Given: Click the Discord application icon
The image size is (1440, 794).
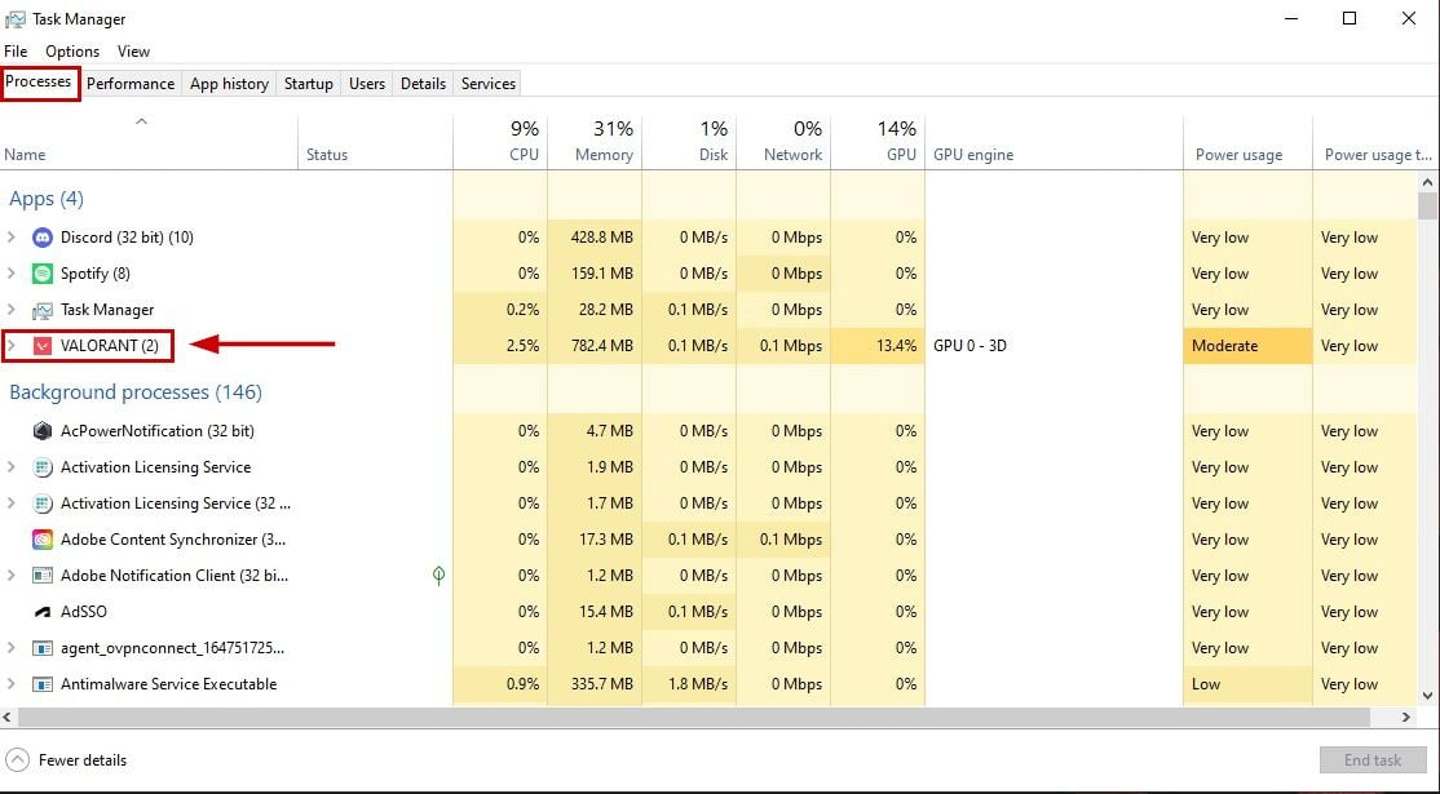Looking at the screenshot, I should tap(40, 237).
